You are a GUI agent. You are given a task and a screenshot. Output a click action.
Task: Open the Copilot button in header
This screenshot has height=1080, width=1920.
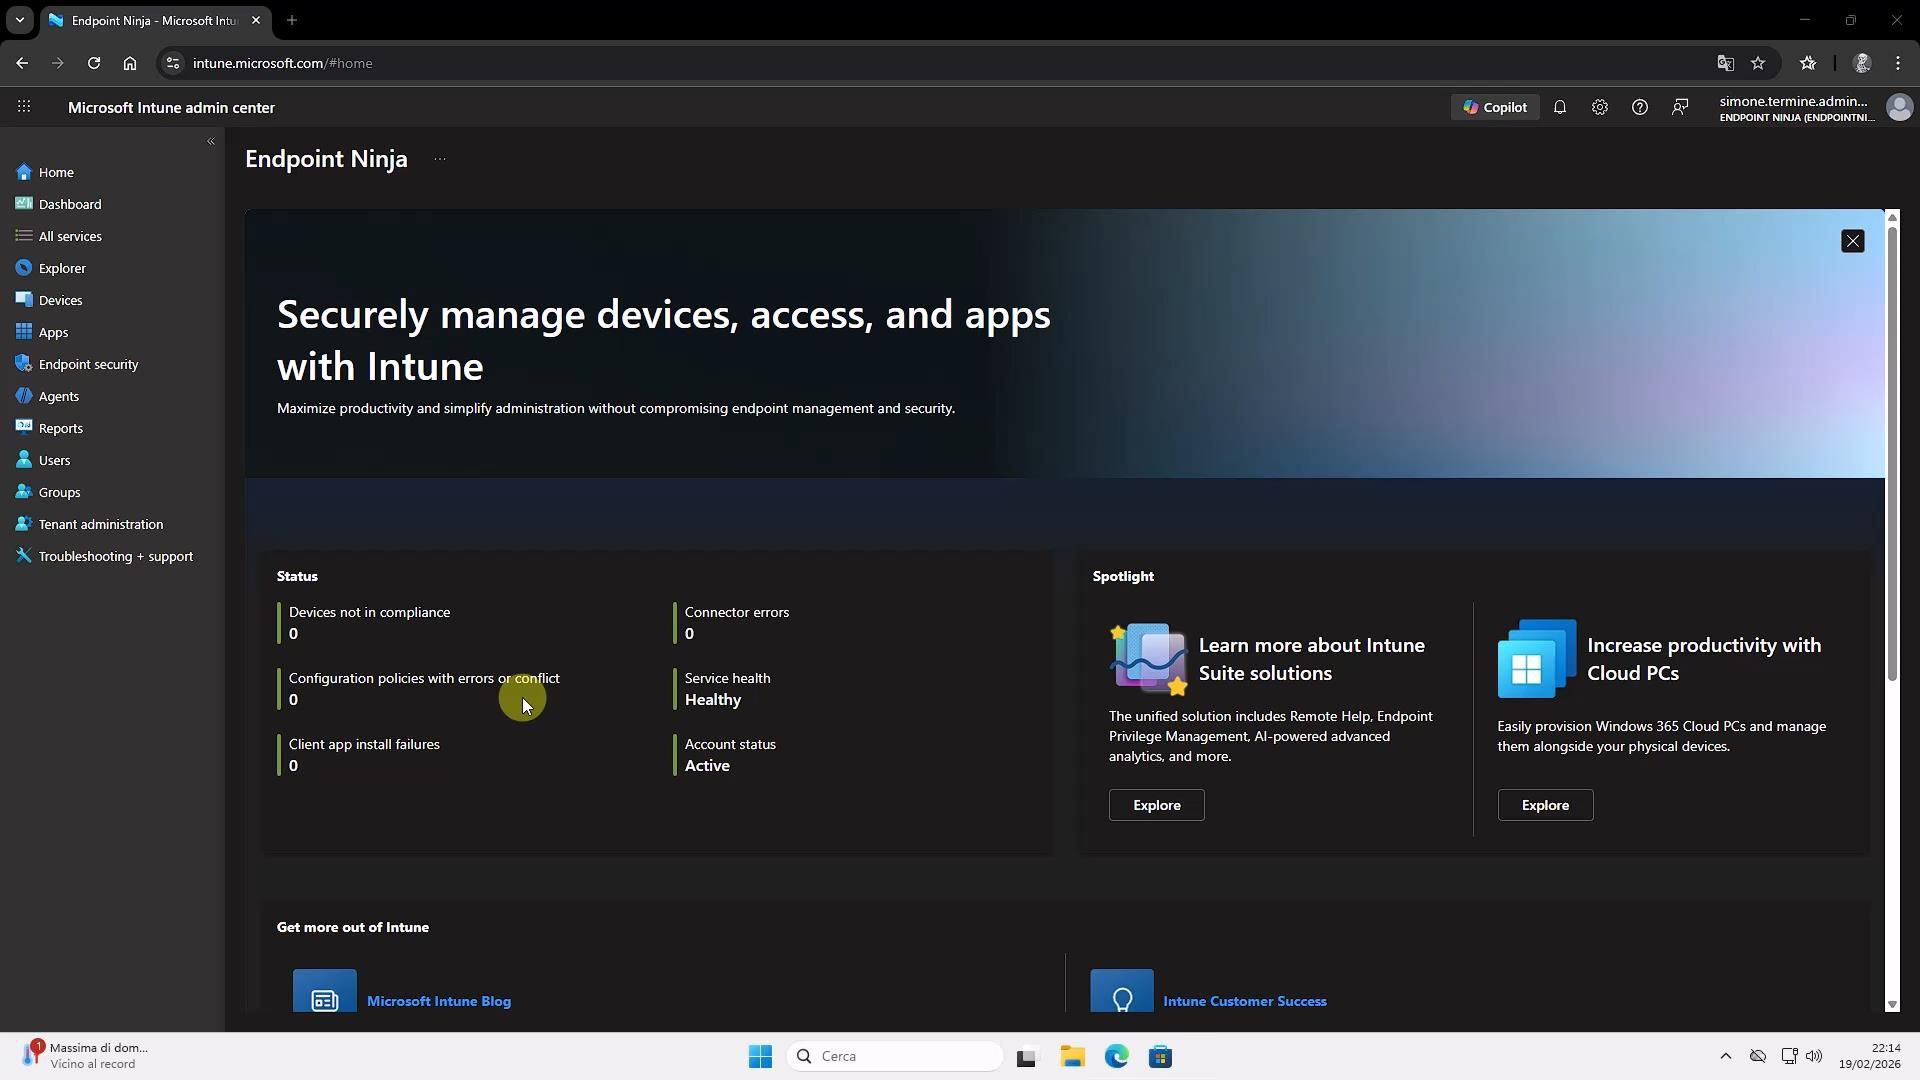pyautogui.click(x=1495, y=107)
